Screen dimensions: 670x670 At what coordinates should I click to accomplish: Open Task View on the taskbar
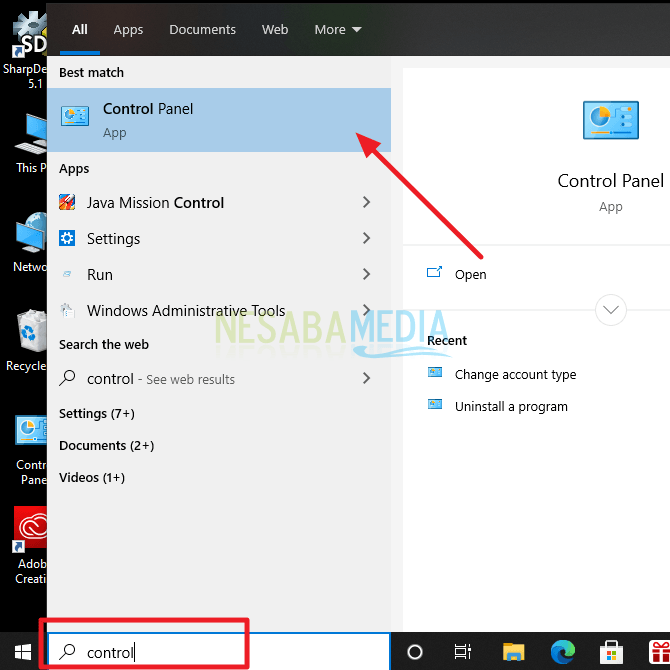tap(463, 652)
